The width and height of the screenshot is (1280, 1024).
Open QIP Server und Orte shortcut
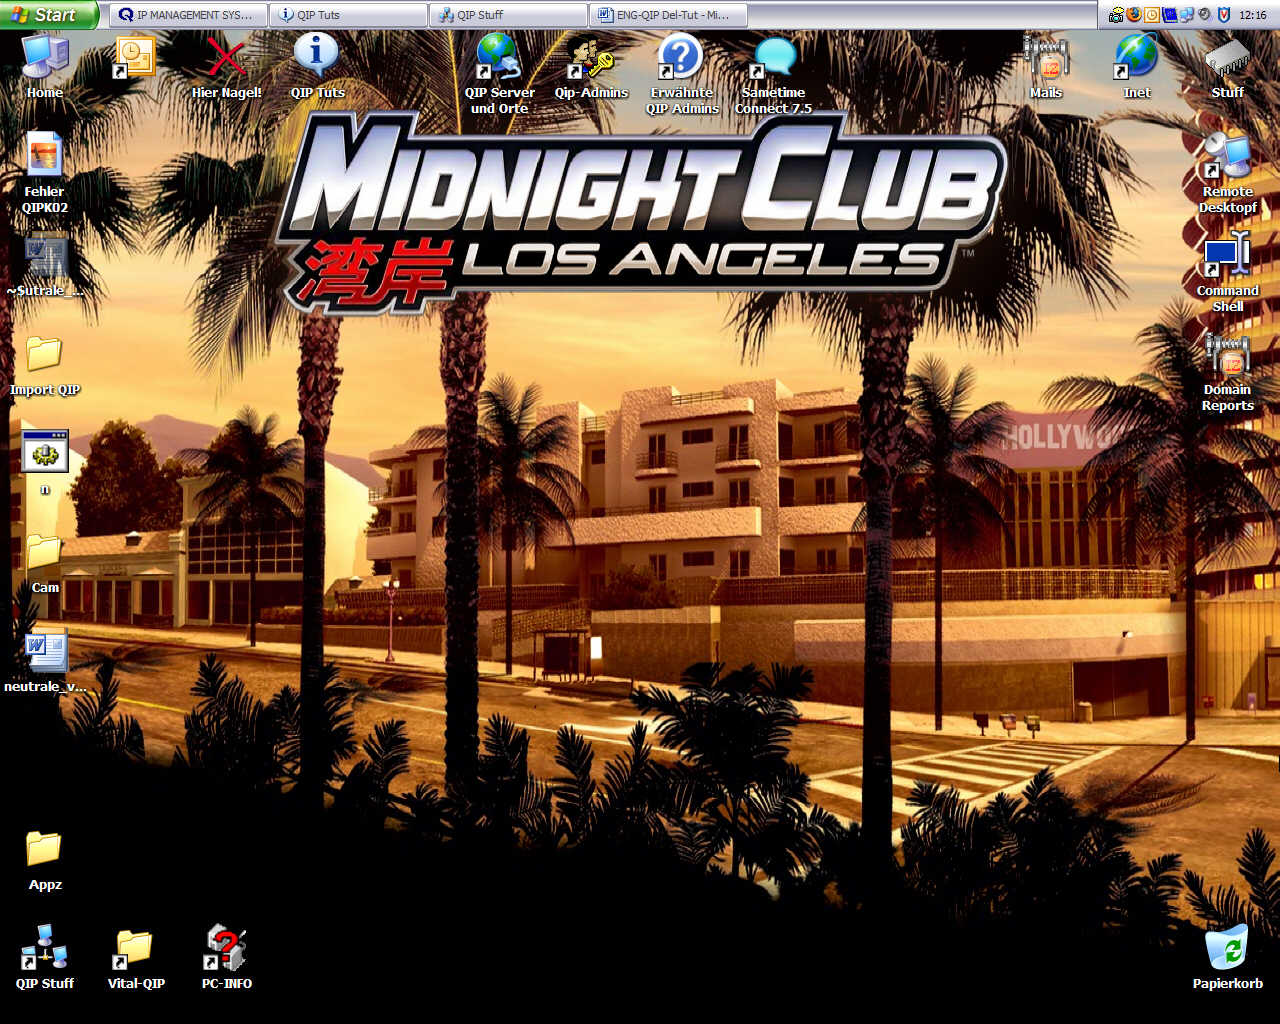point(499,75)
